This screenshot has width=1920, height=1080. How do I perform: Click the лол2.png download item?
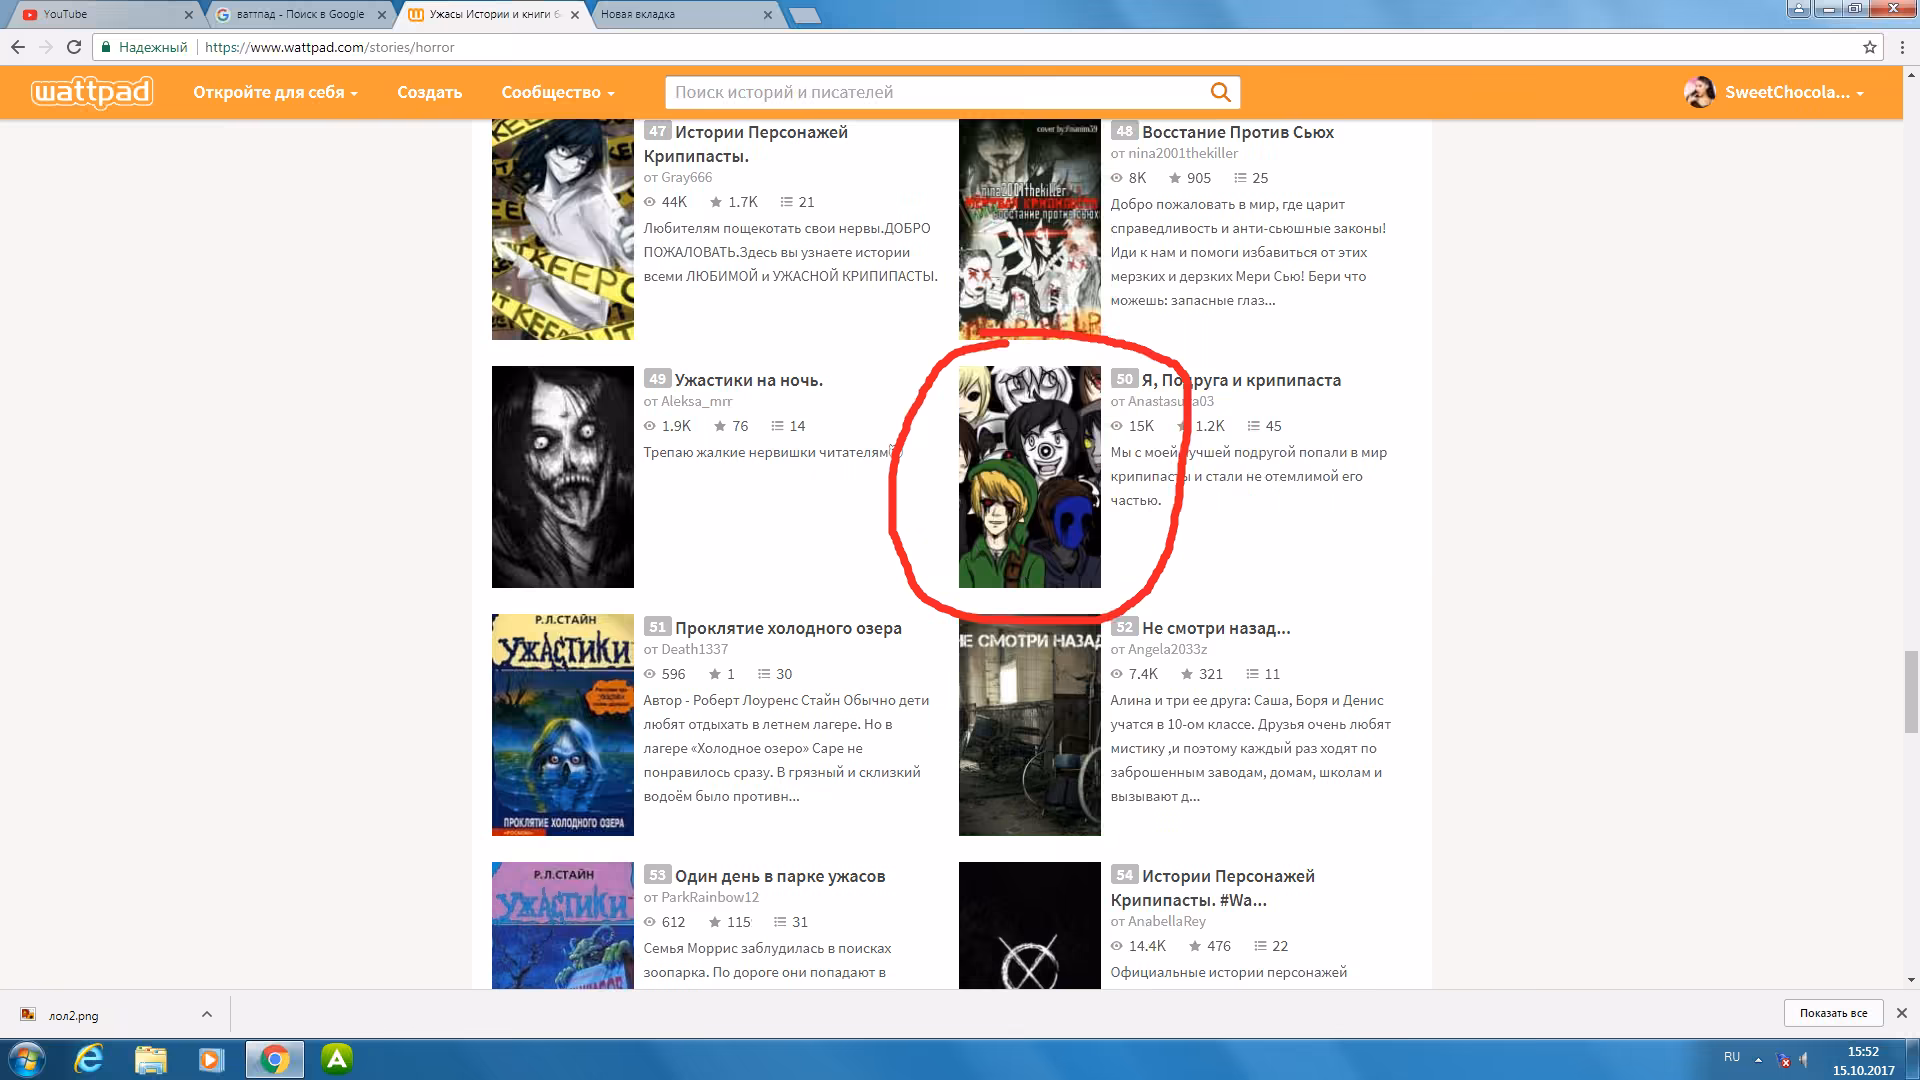tap(117, 1014)
